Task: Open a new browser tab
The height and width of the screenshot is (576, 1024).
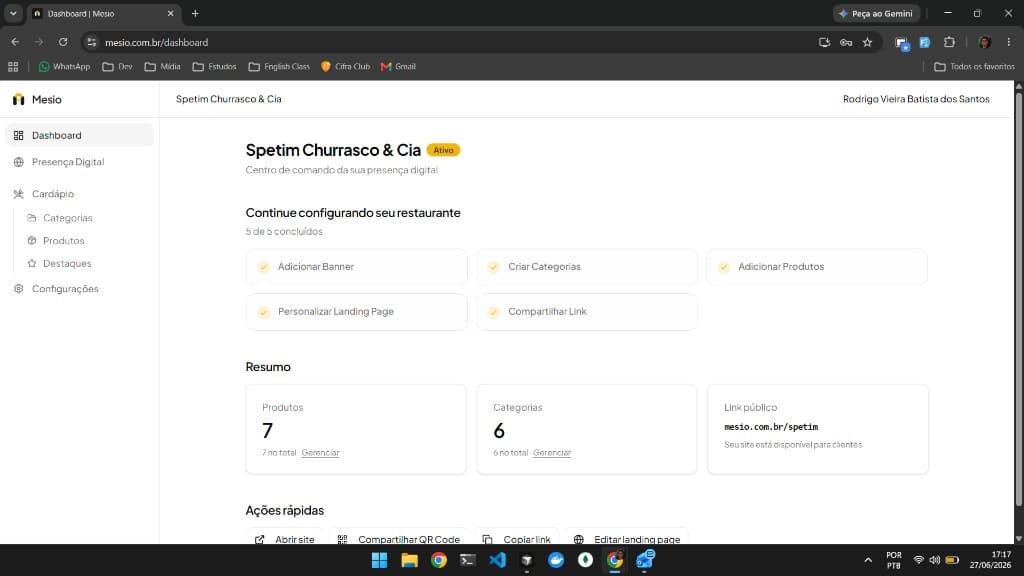Action: (x=195, y=14)
